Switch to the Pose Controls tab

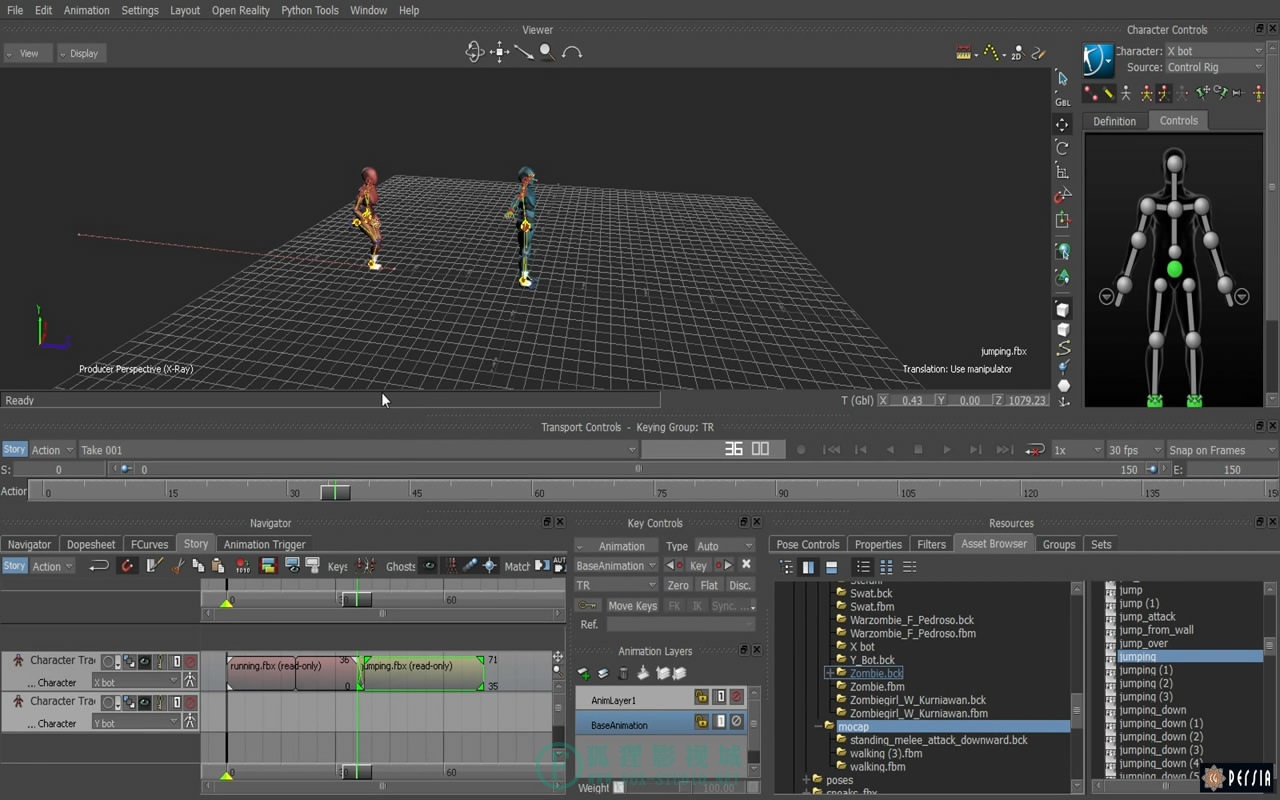click(x=808, y=544)
